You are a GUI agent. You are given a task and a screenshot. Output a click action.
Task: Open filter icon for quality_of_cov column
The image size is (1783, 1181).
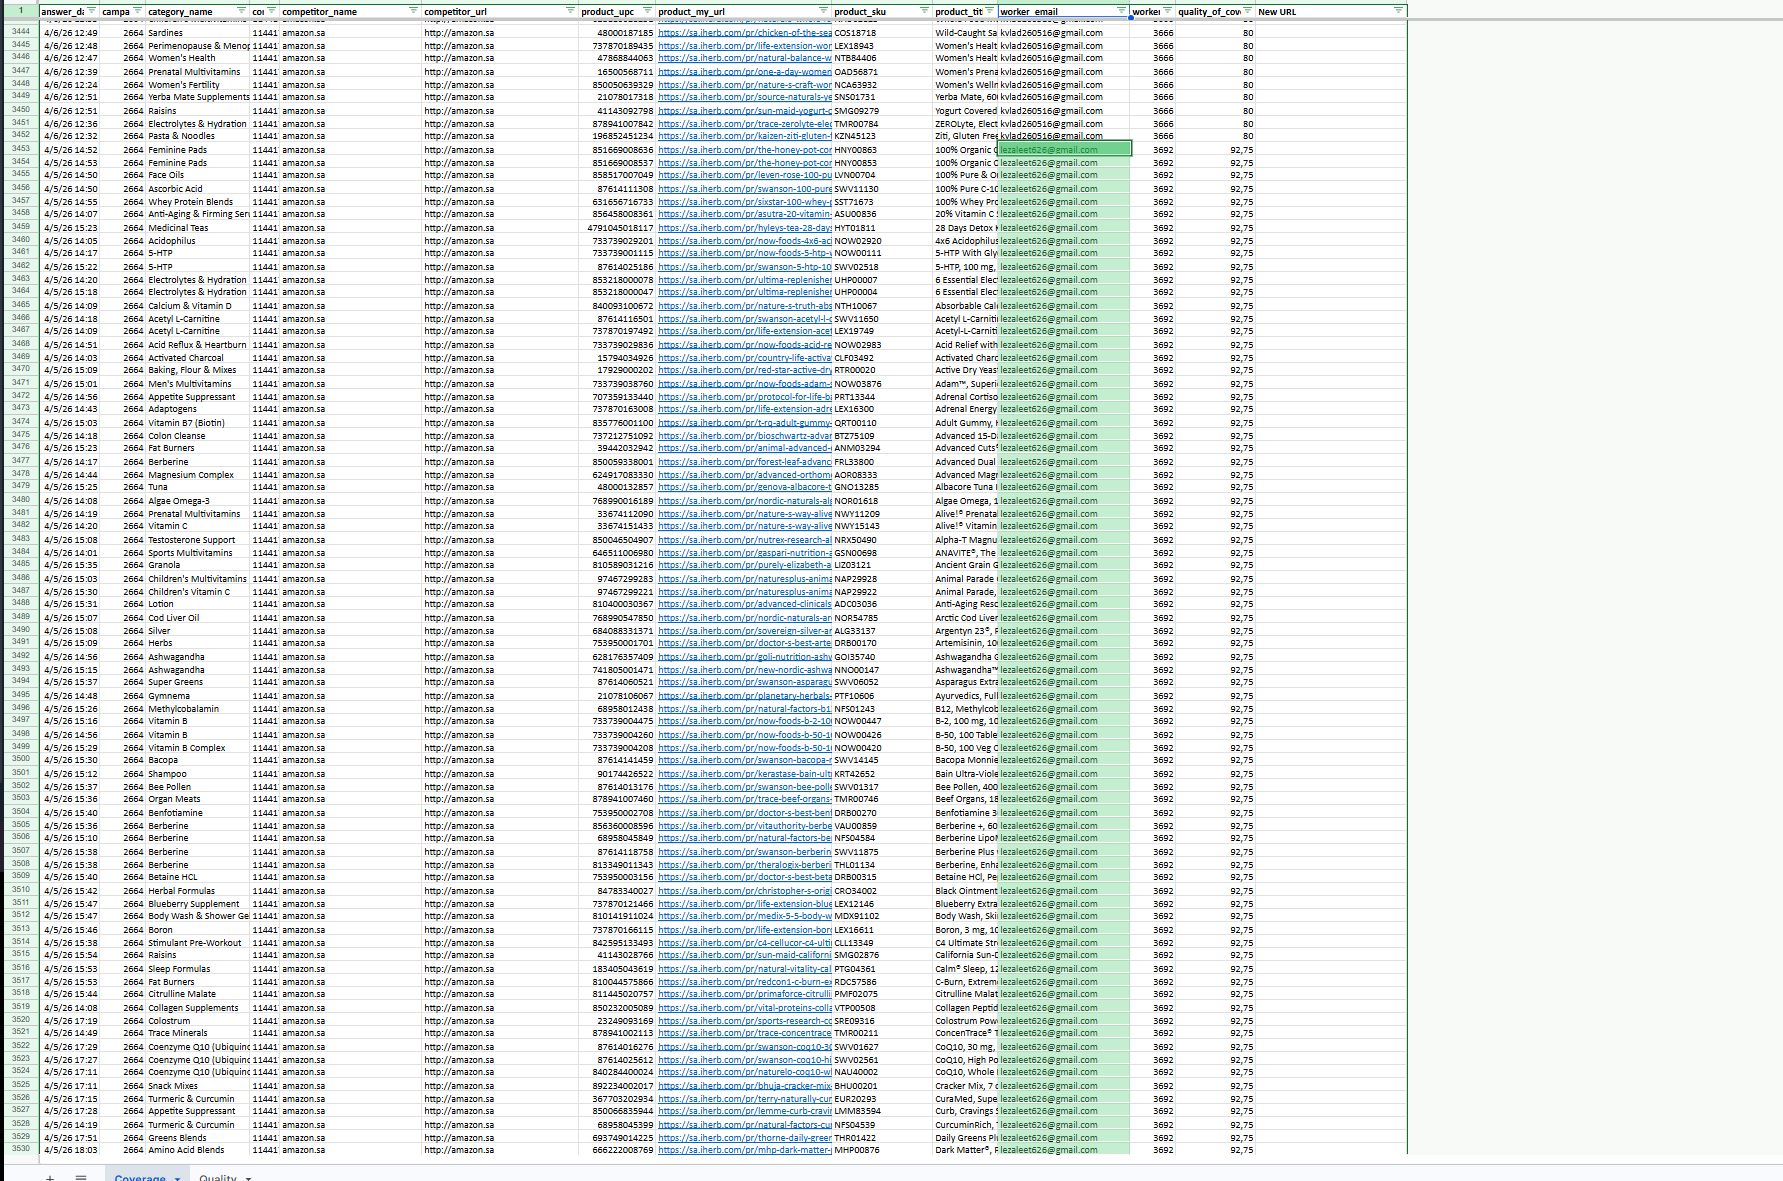[x=1248, y=11]
